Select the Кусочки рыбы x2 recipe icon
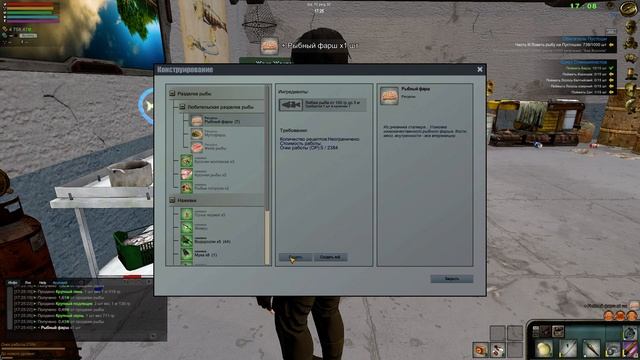 coord(187,174)
